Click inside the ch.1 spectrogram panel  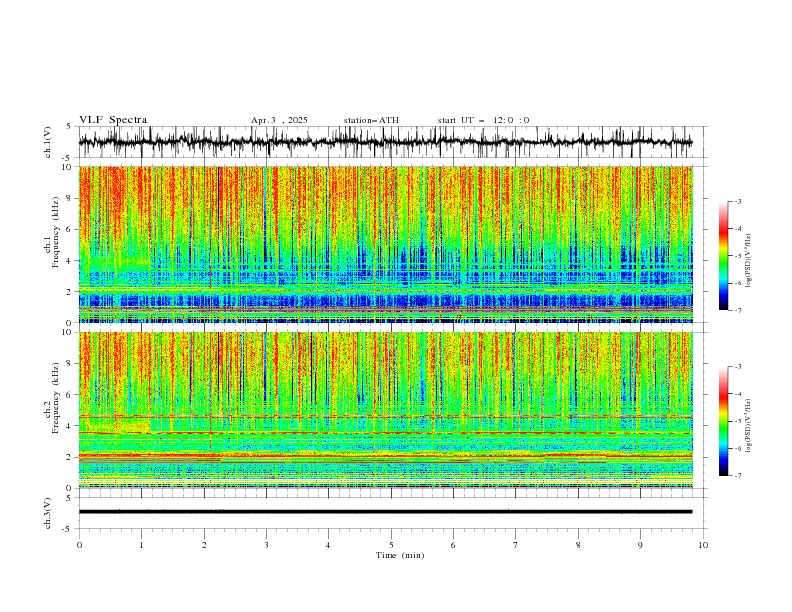pos(385,244)
